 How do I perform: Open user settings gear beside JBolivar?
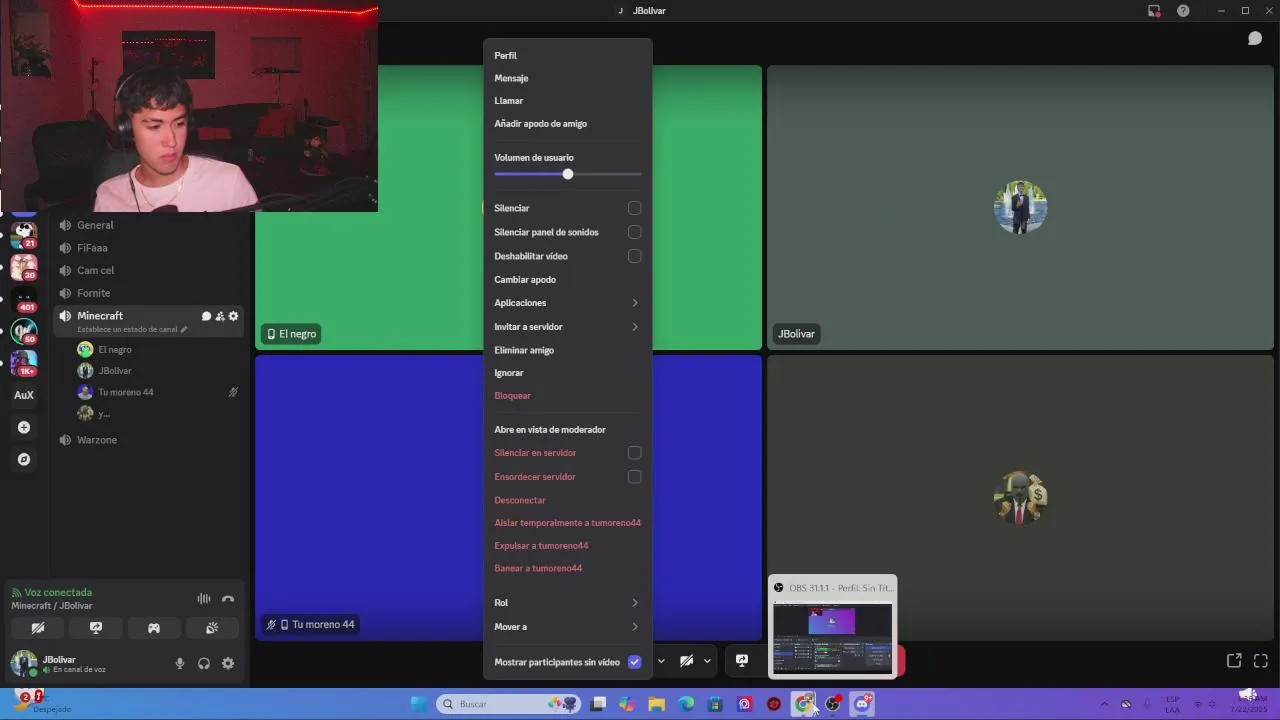pos(228,663)
